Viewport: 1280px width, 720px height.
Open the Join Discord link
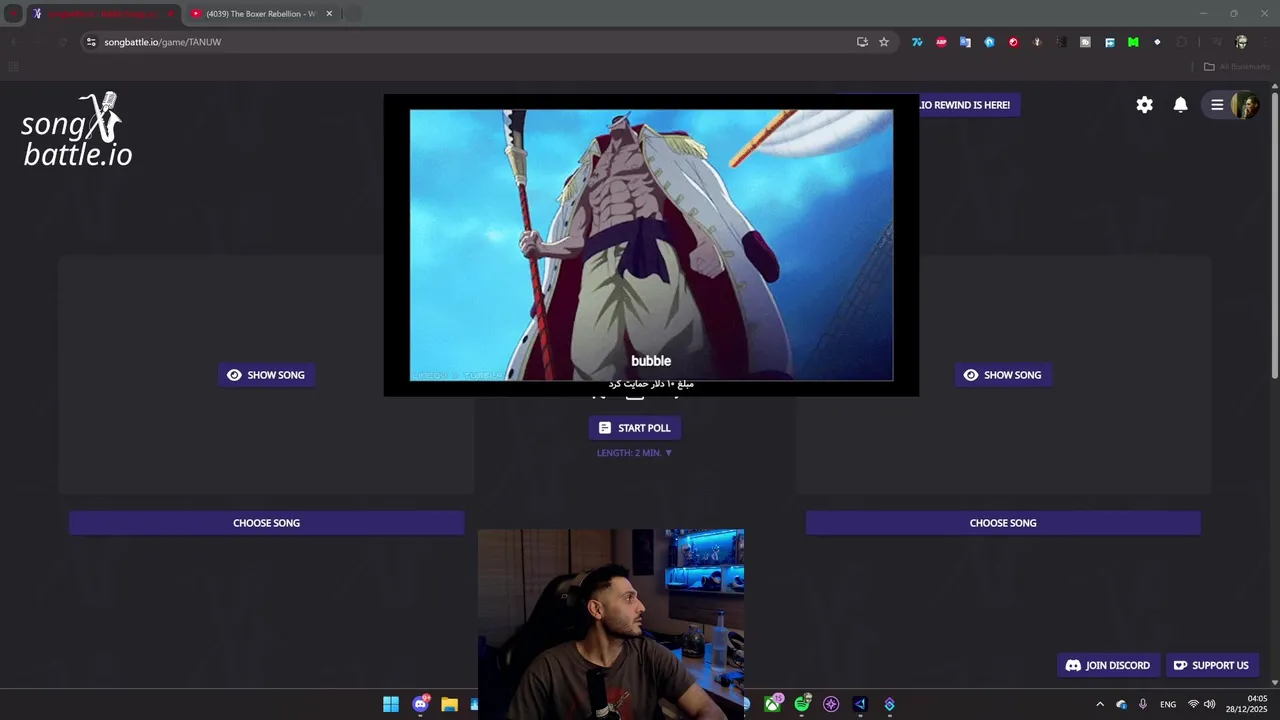pyautogui.click(x=1108, y=665)
